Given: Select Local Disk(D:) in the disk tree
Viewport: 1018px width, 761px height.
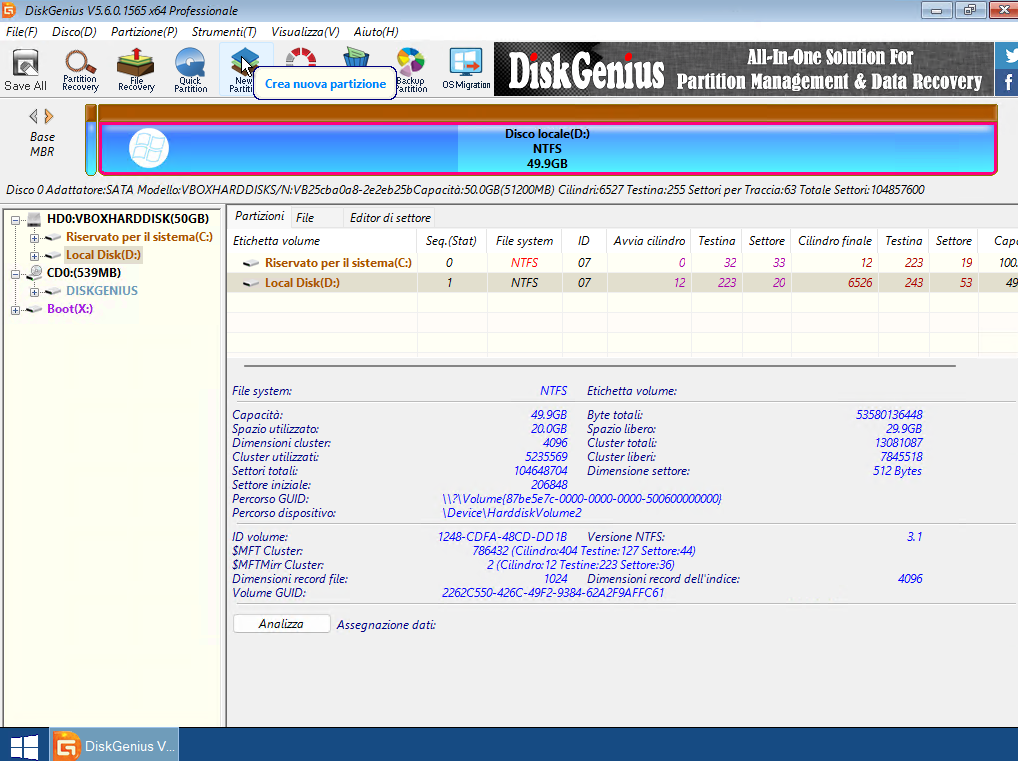Looking at the screenshot, I should [103, 255].
